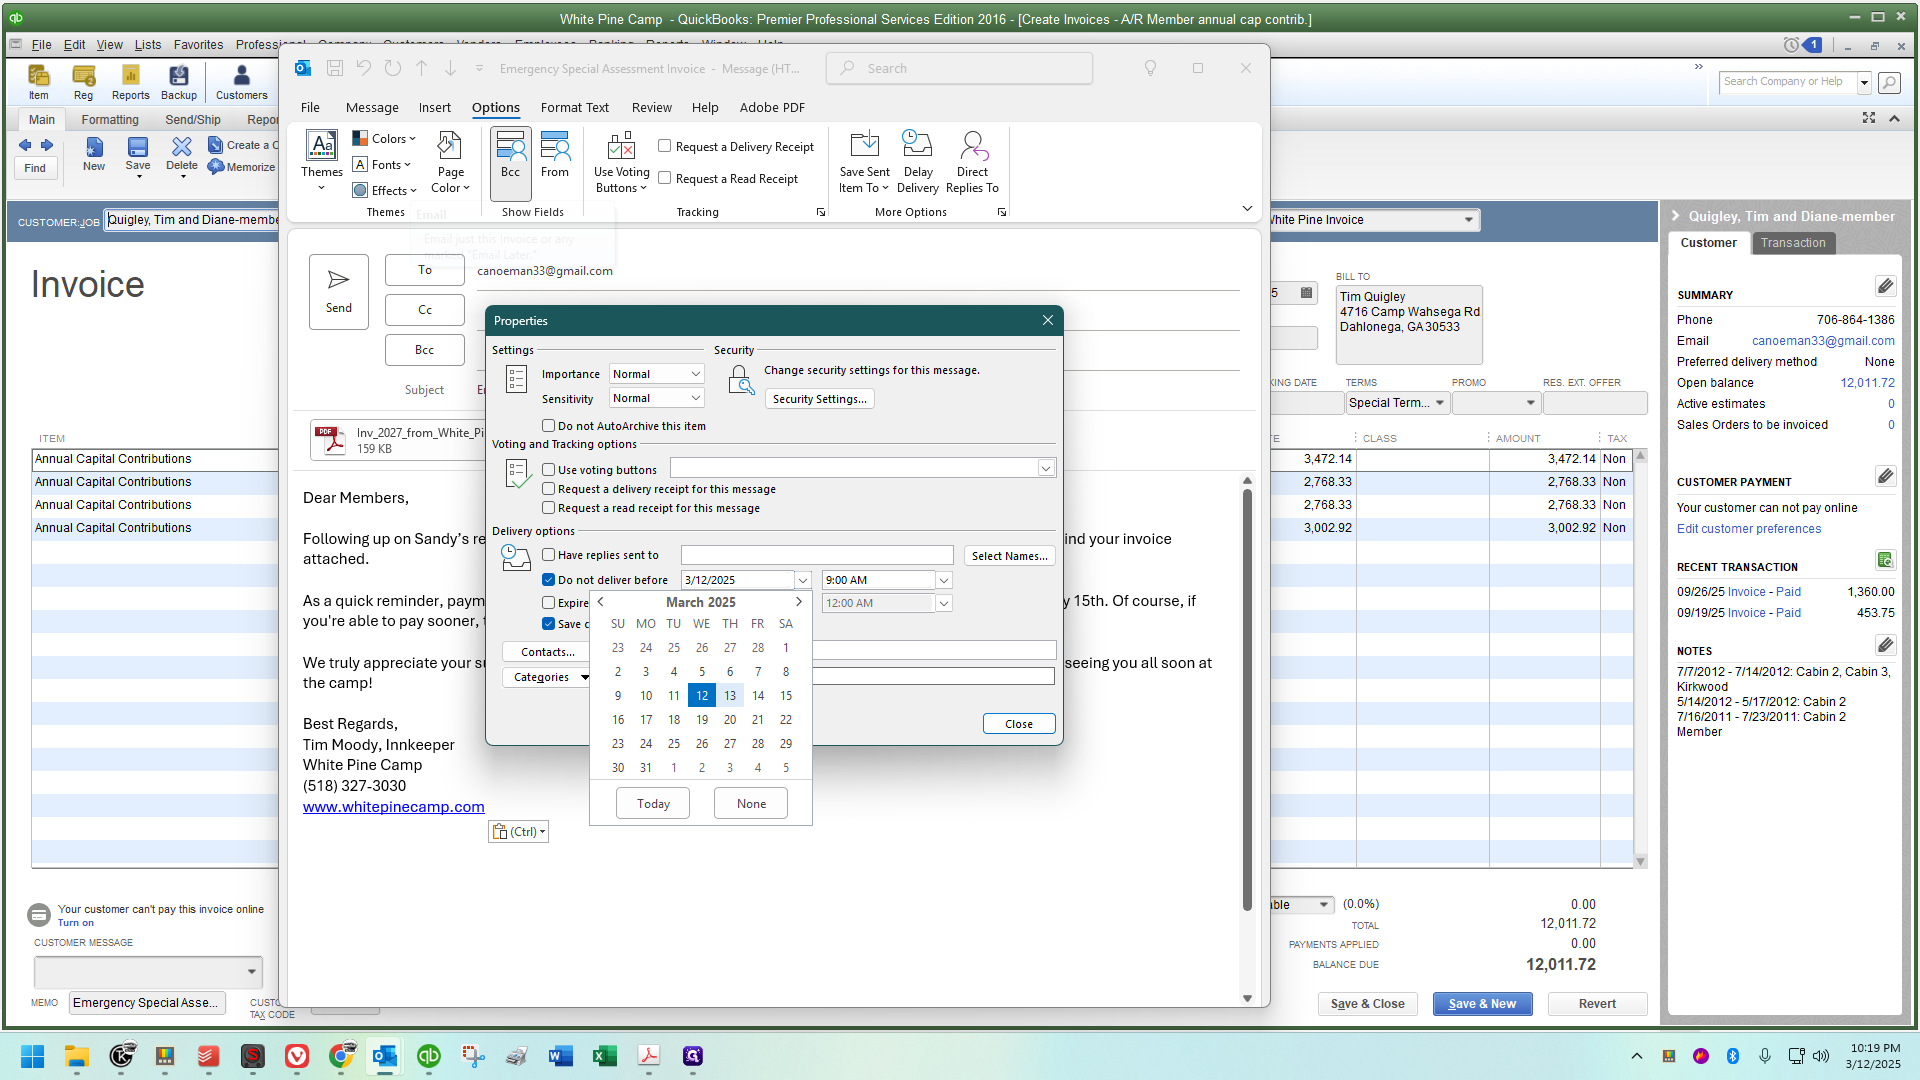Open the Review ribbon tab

651,108
